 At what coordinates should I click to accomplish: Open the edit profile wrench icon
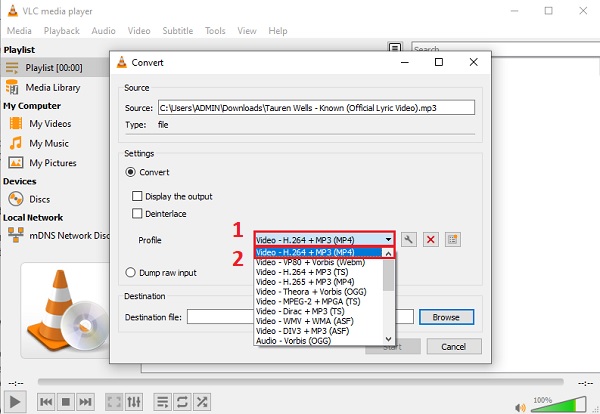point(409,240)
